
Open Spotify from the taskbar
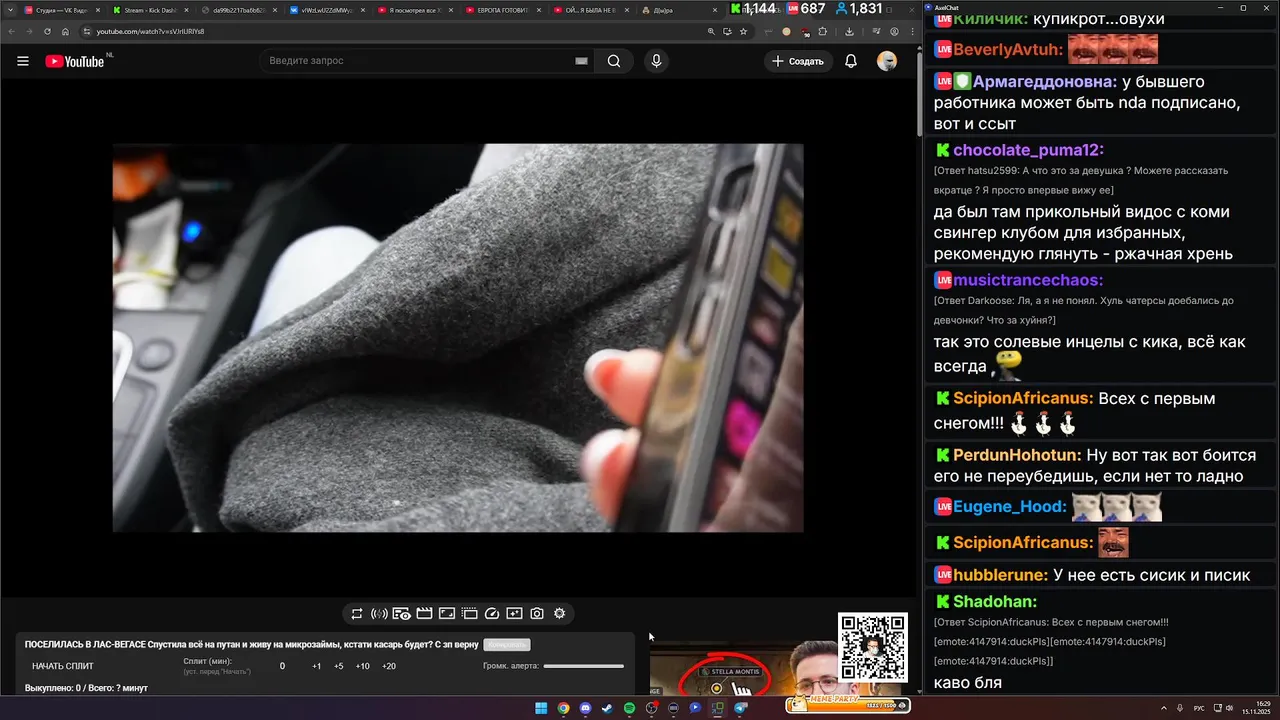pyautogui.click(x=629, y=708)
